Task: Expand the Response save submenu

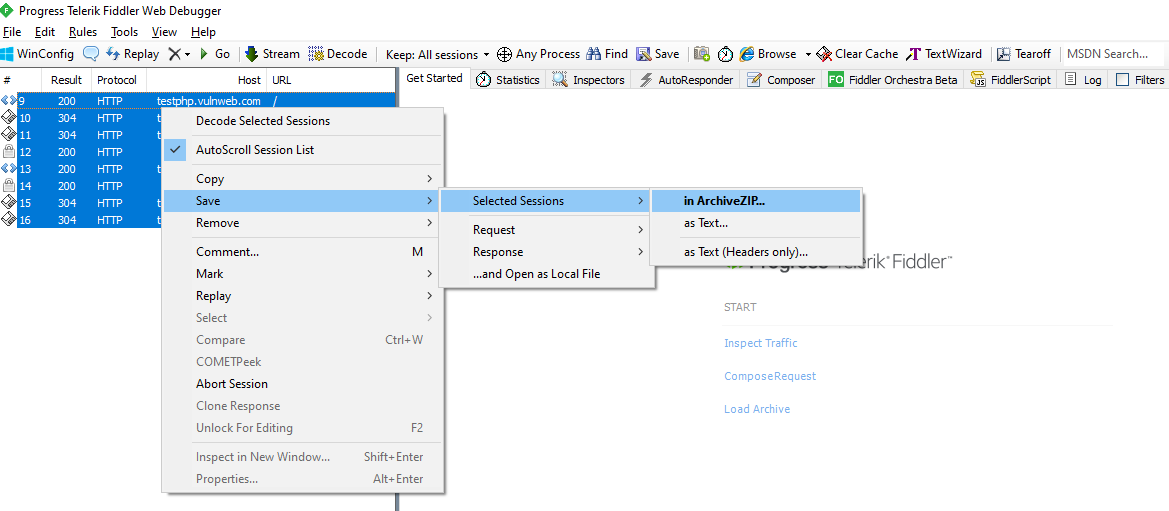Action: pyautogui.click(x=546, y=252)
